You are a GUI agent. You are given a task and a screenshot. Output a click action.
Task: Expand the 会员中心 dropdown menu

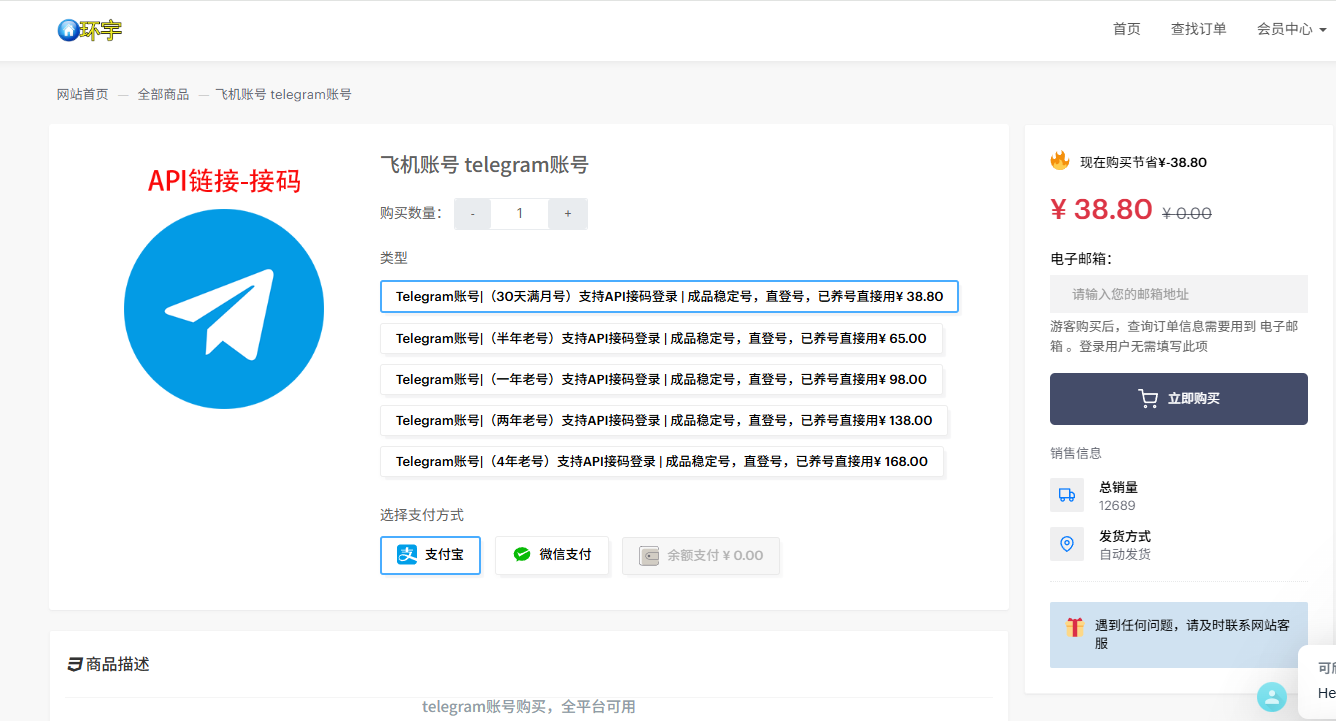click(1291, 29)
